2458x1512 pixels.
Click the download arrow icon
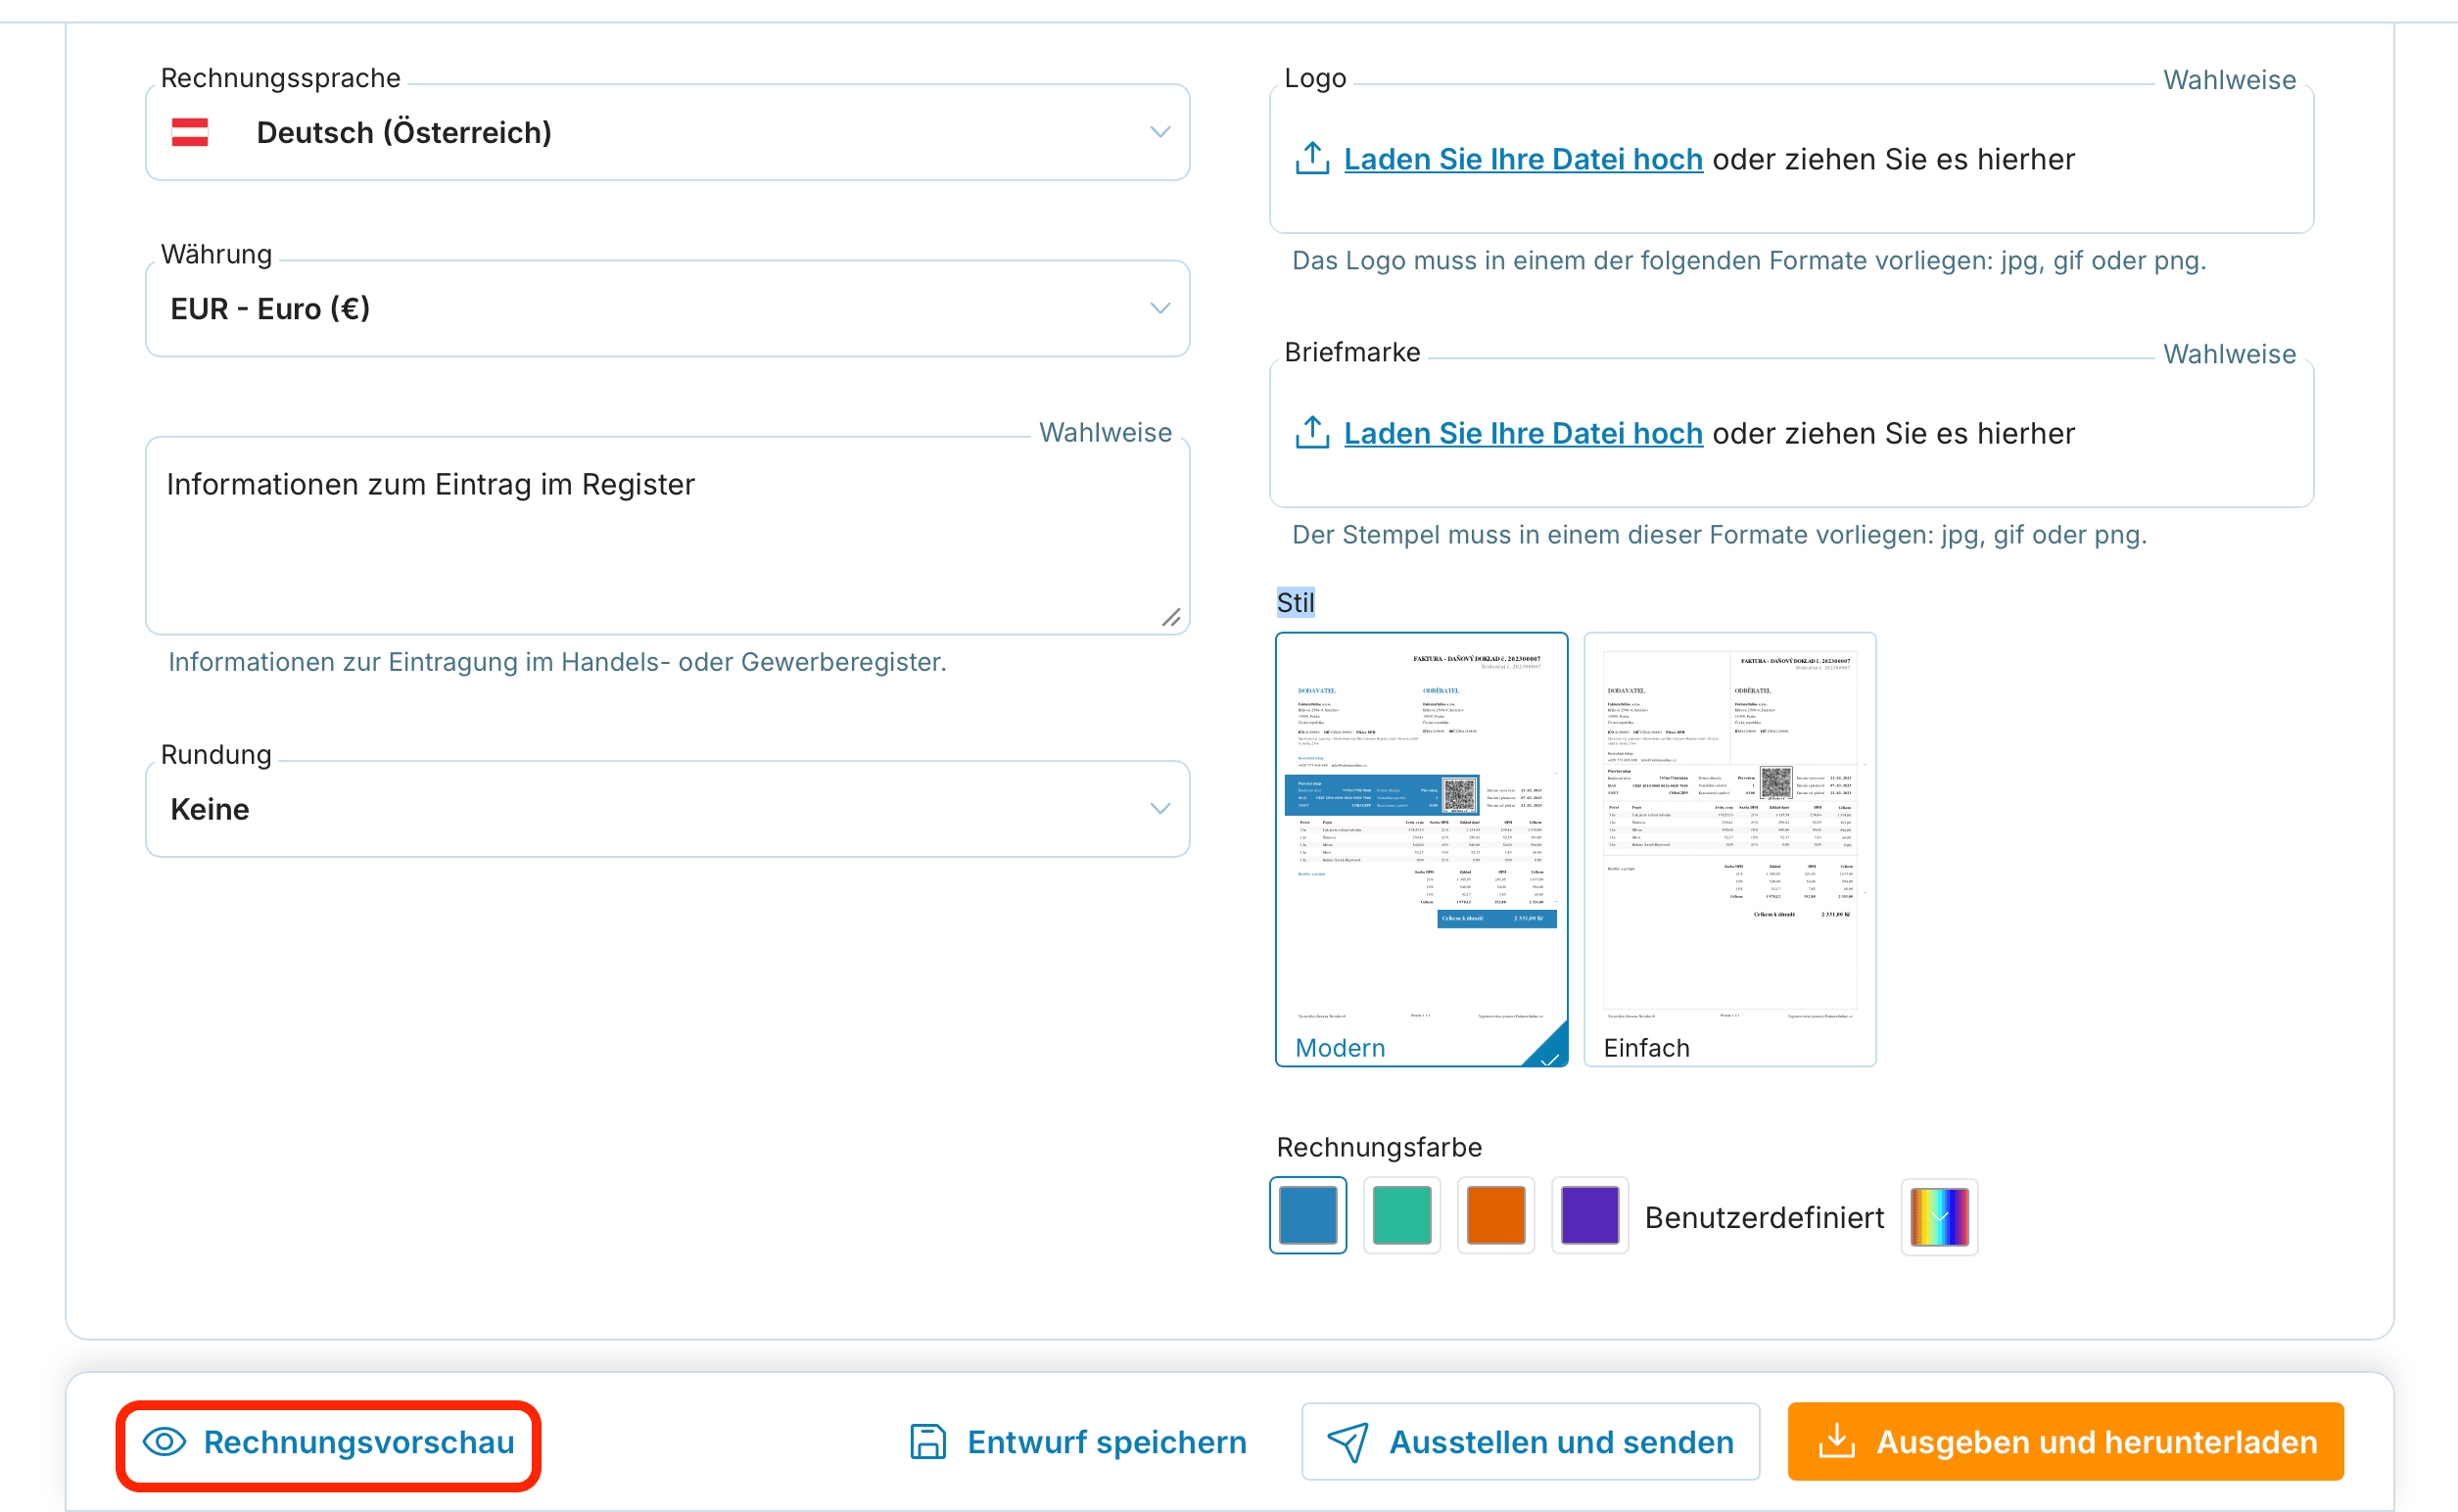(1837, 1441)
